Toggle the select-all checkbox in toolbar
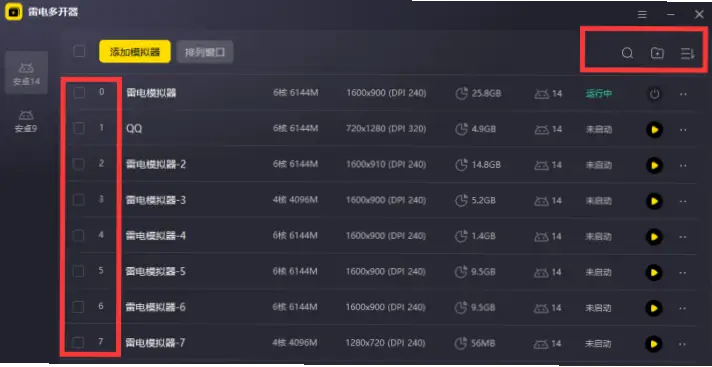 click(79, 51)
